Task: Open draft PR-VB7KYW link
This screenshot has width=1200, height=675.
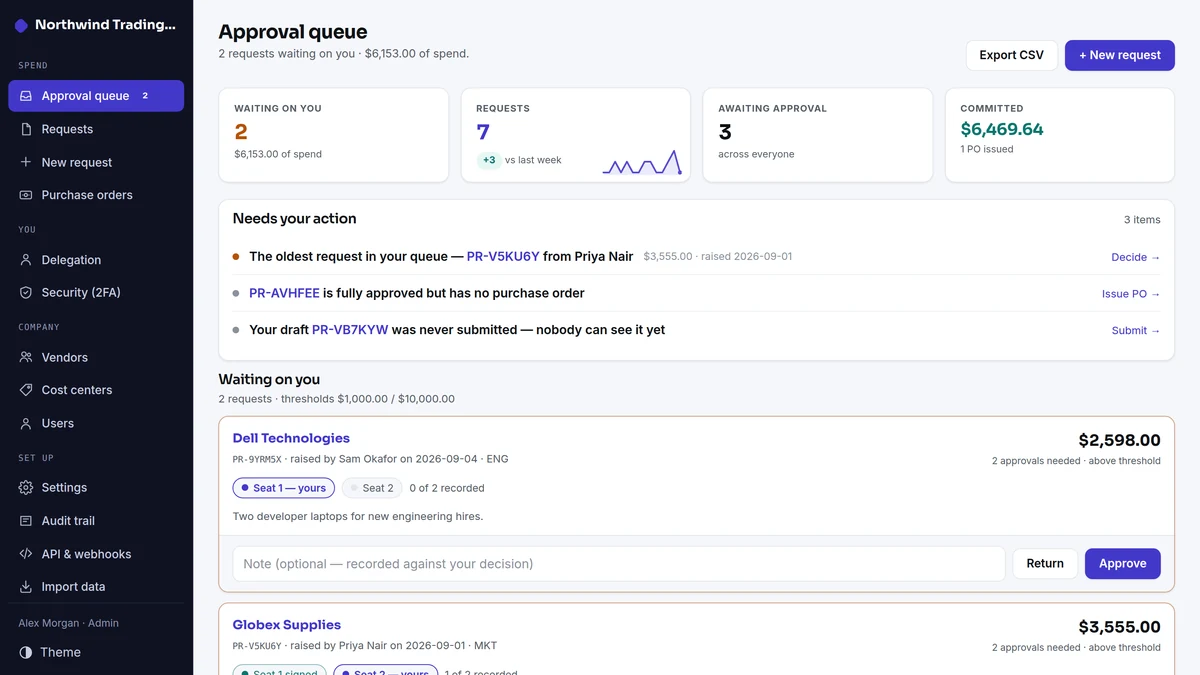Action: pos(350,329)
